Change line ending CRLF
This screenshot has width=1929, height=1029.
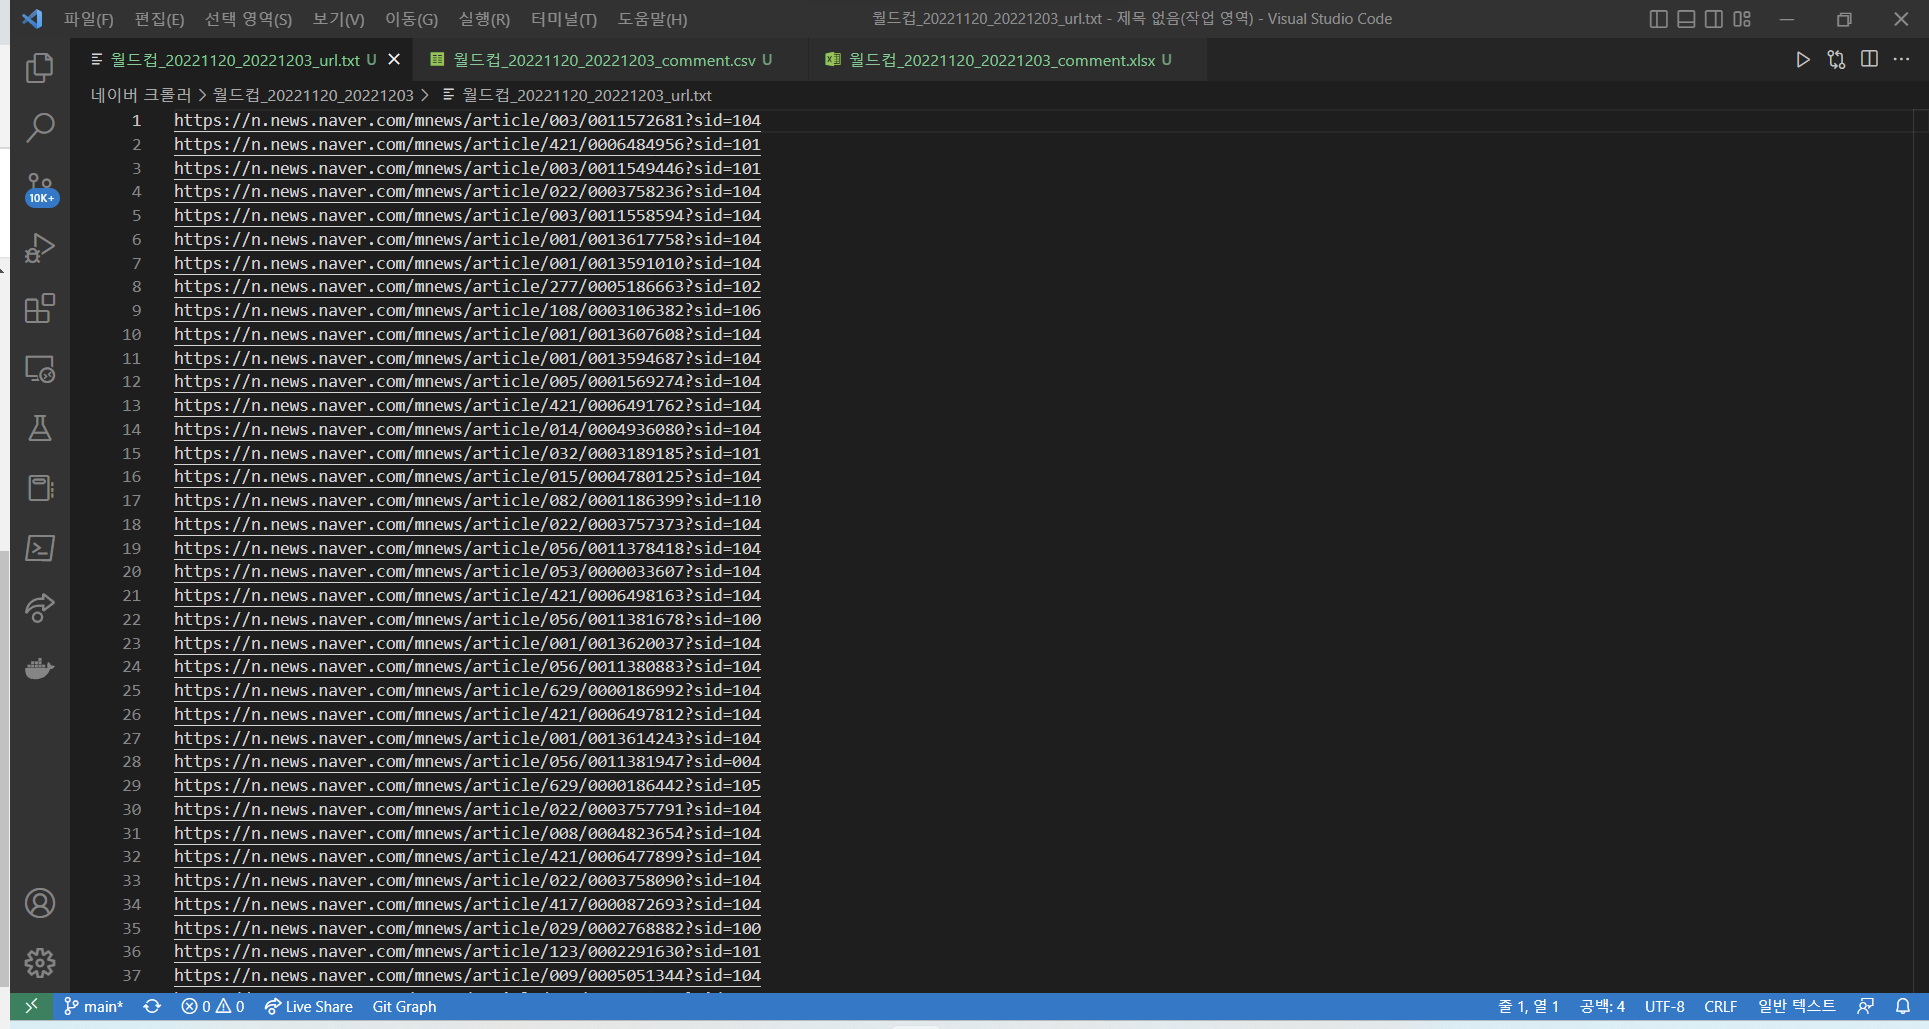click(x=1720, y=1006)
